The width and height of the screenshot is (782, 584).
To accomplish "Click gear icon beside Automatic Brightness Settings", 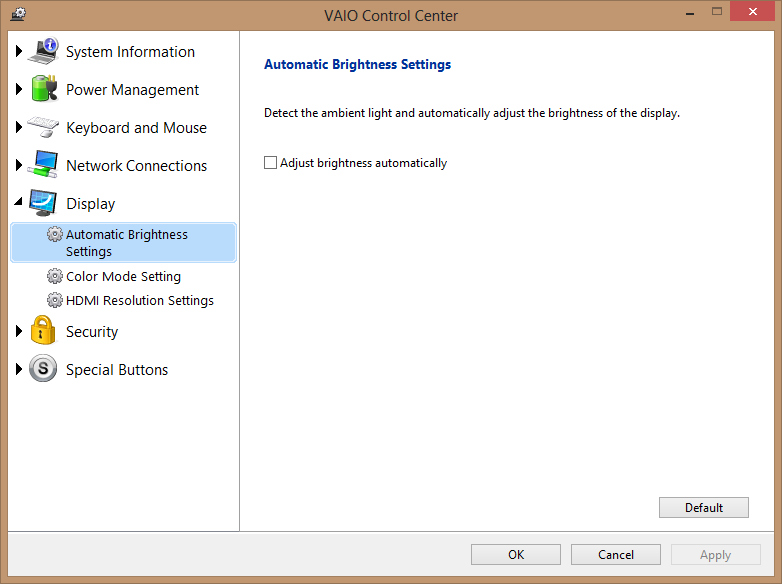I will coord(55,234).
